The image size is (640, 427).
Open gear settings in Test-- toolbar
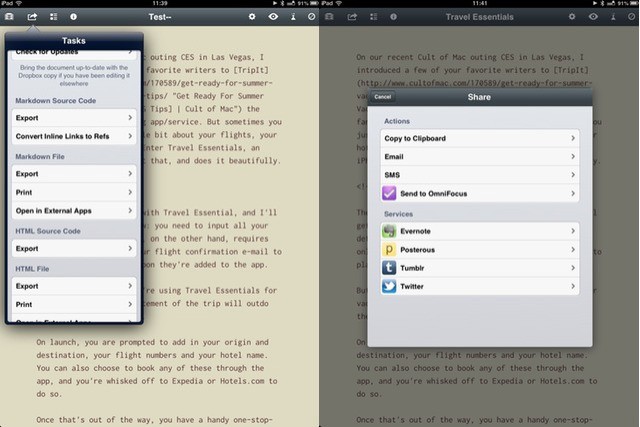coord(250,17)
